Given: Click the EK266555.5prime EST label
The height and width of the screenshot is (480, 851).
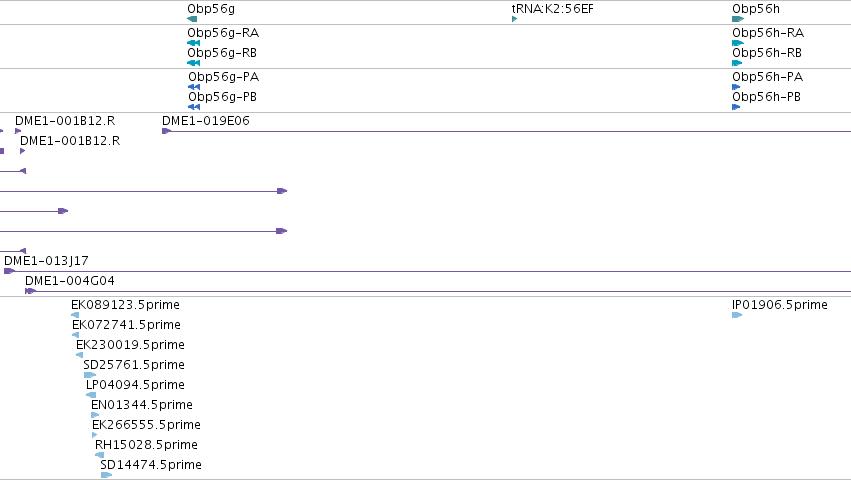Looking at the screenshot, I should [x=147, y=425].
